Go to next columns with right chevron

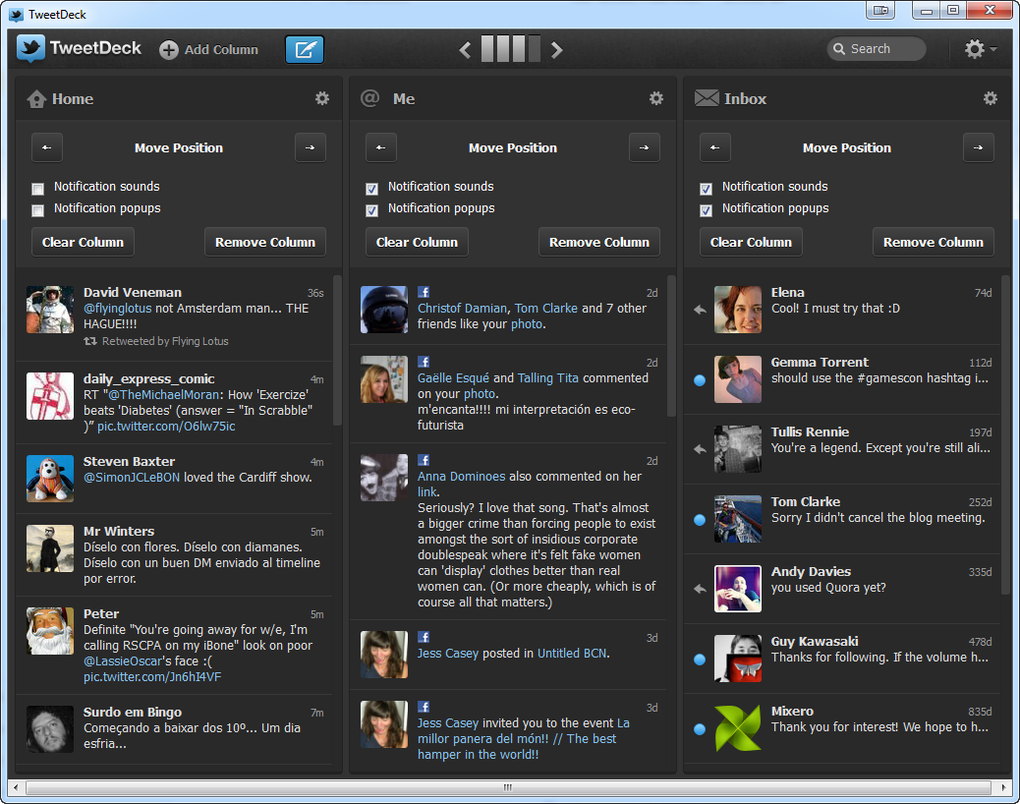click(x=556, y=50)
